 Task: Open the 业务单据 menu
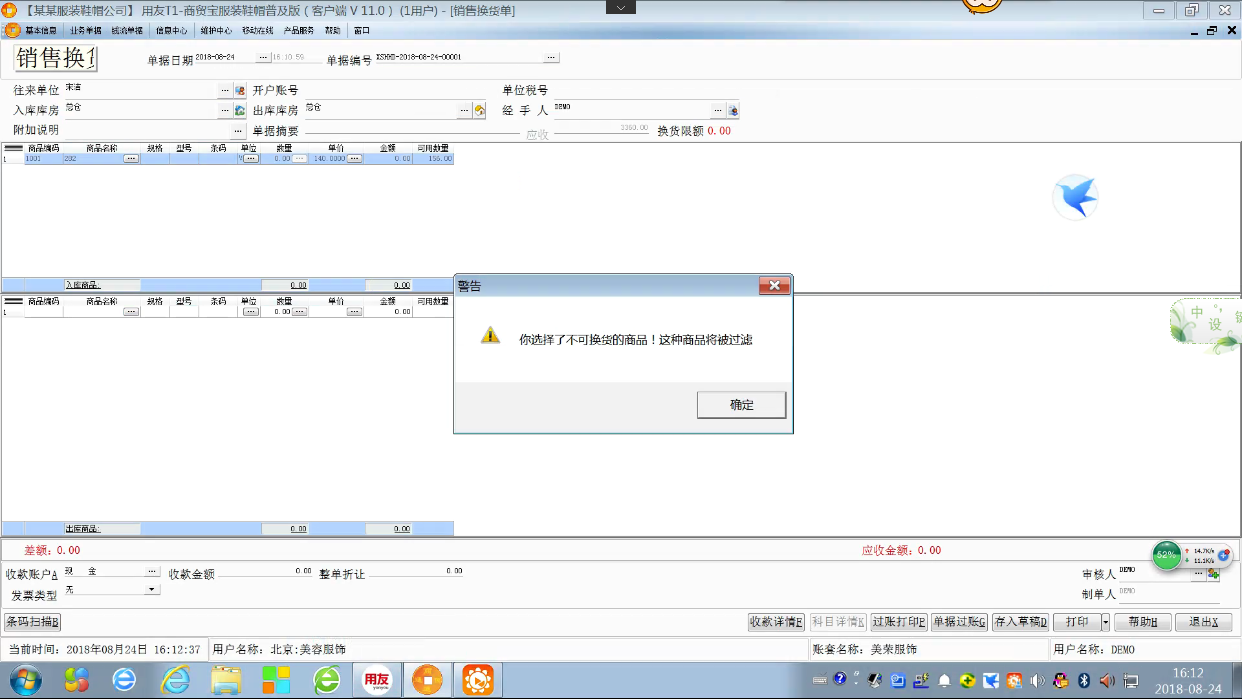85,31
